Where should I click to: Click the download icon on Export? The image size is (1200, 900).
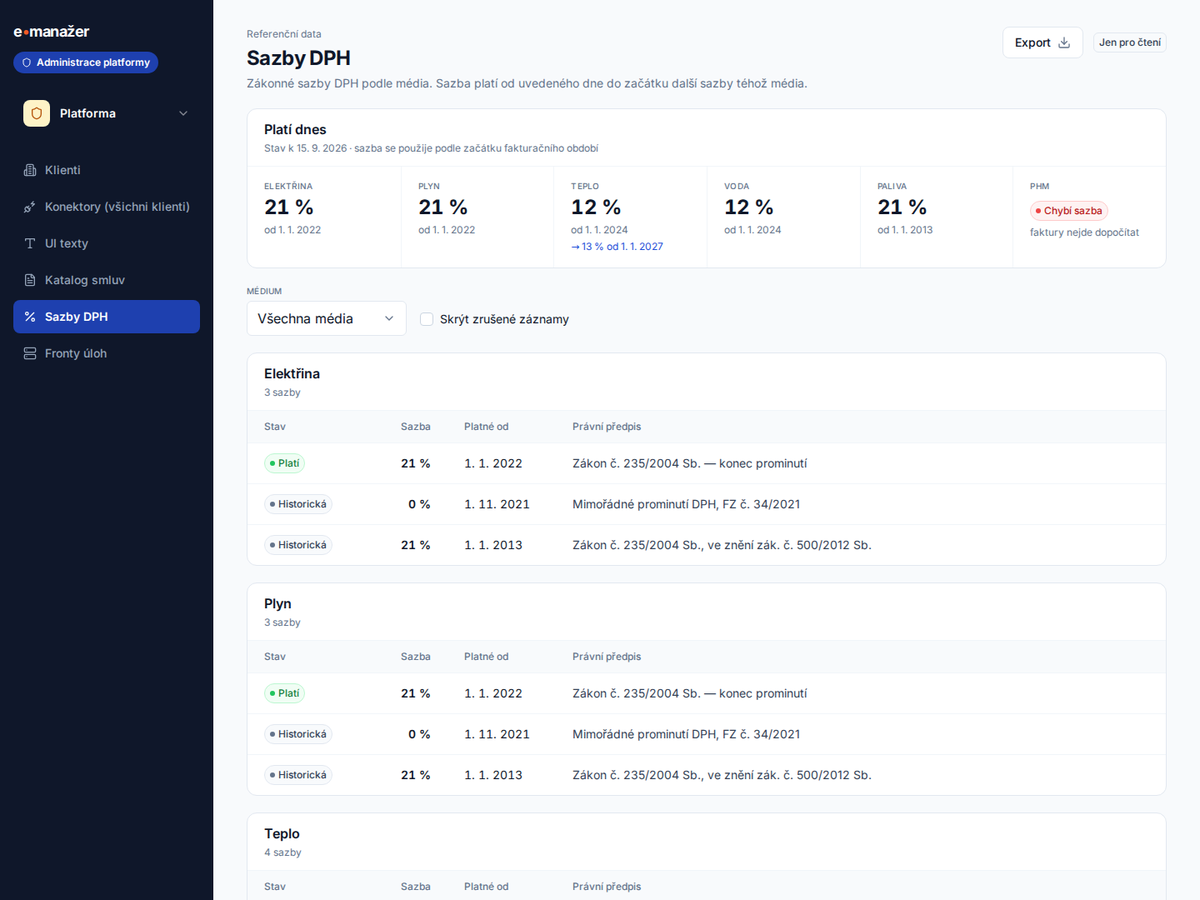pos(1064,43)
